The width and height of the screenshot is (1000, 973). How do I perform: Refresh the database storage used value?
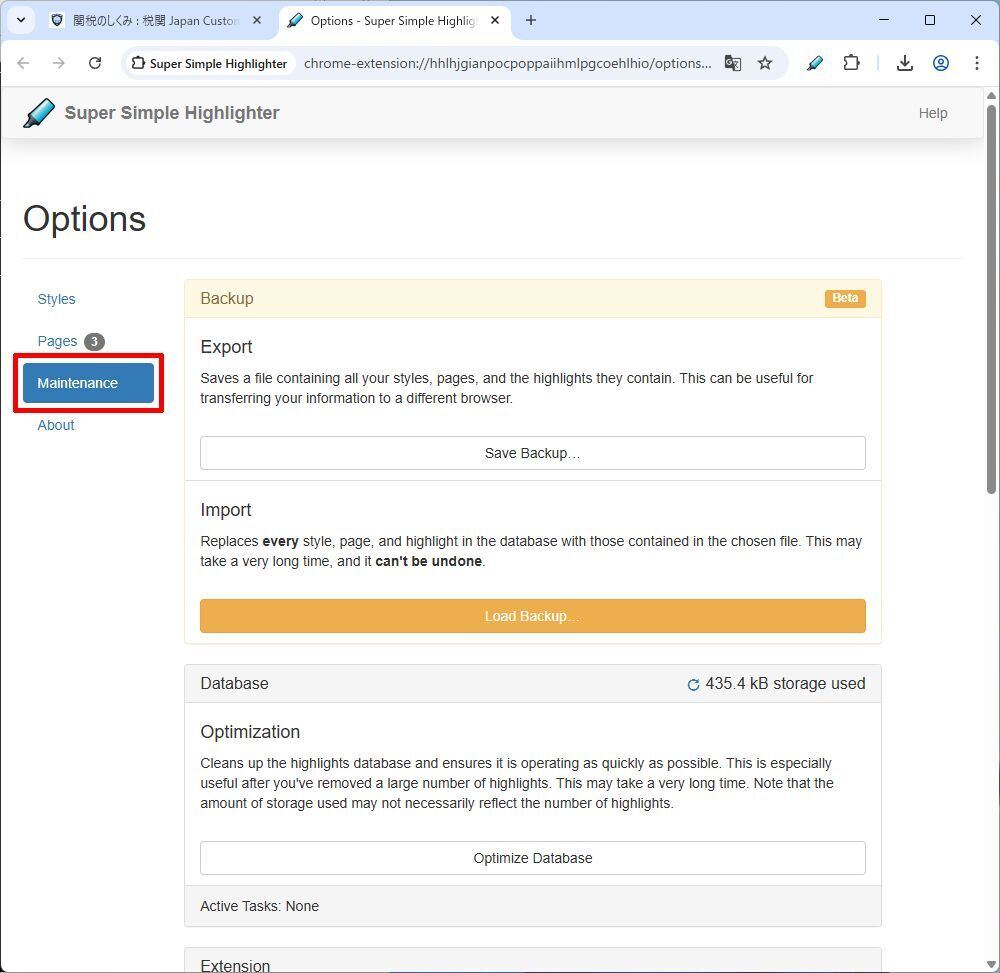coord(693,685)
